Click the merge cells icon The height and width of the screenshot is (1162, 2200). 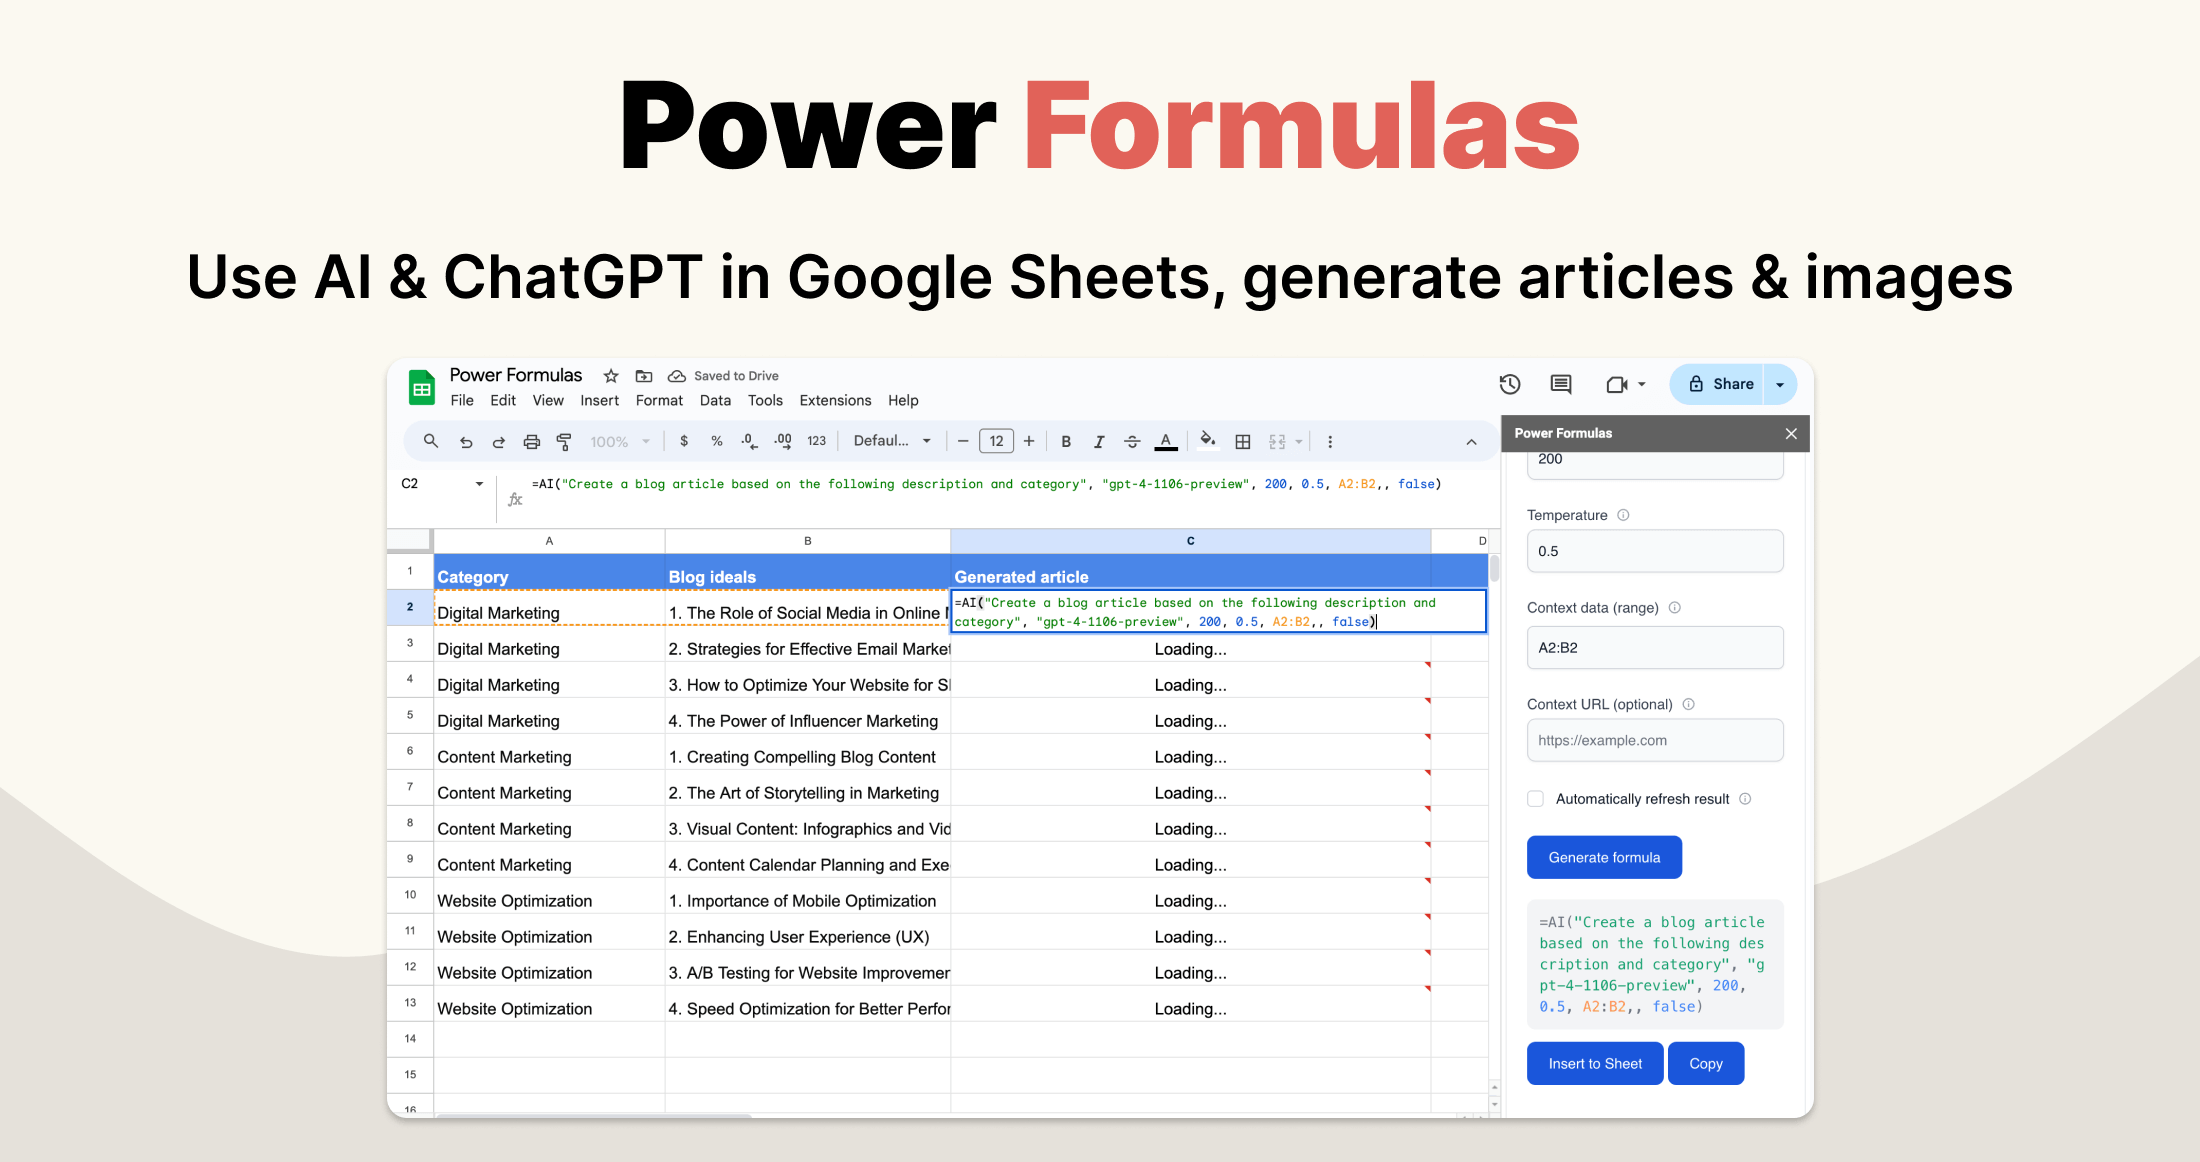pyautogui.click(x=1277, y=441)
